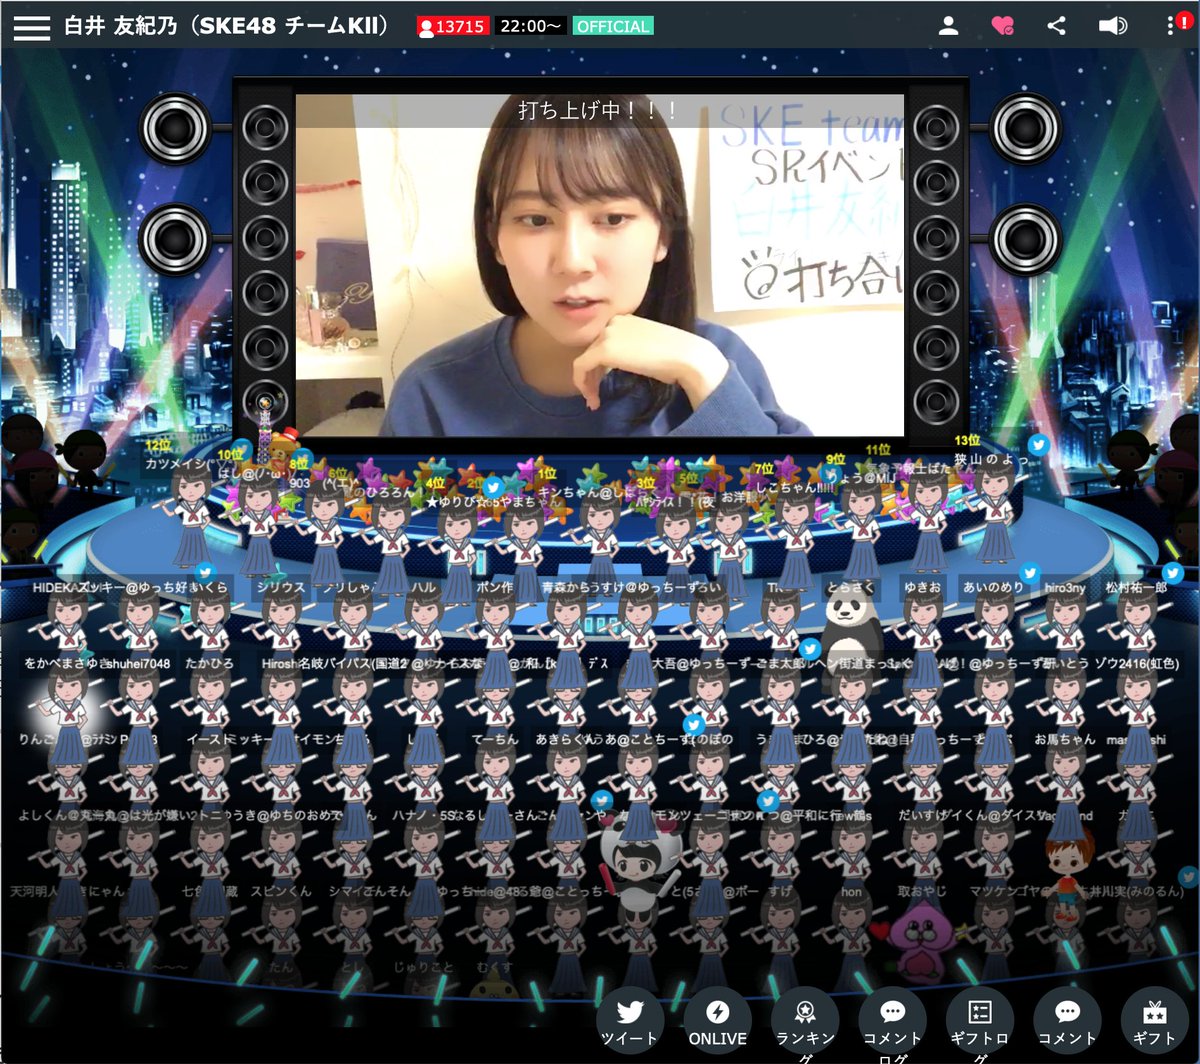Screen dimensions: 1200x1064
Task: Open the hamburger main menu
Action: (32, 27)
